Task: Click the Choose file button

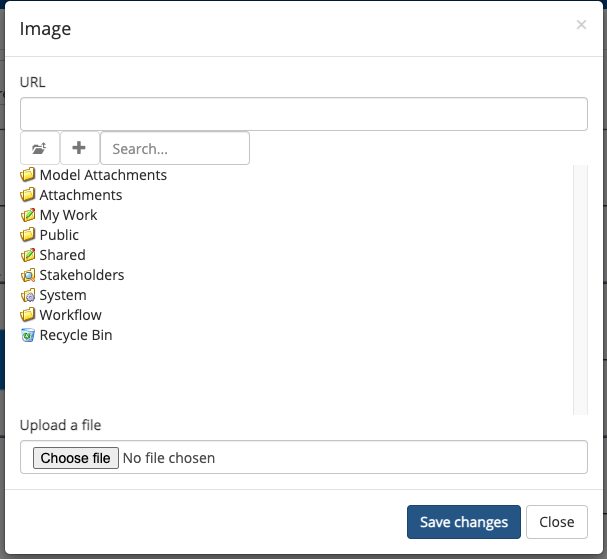Action: [75, 458]
